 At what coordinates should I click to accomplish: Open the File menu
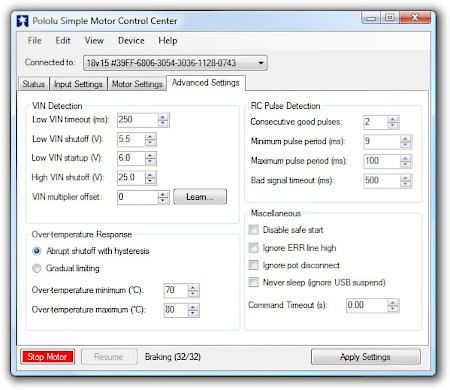[35, 41]
